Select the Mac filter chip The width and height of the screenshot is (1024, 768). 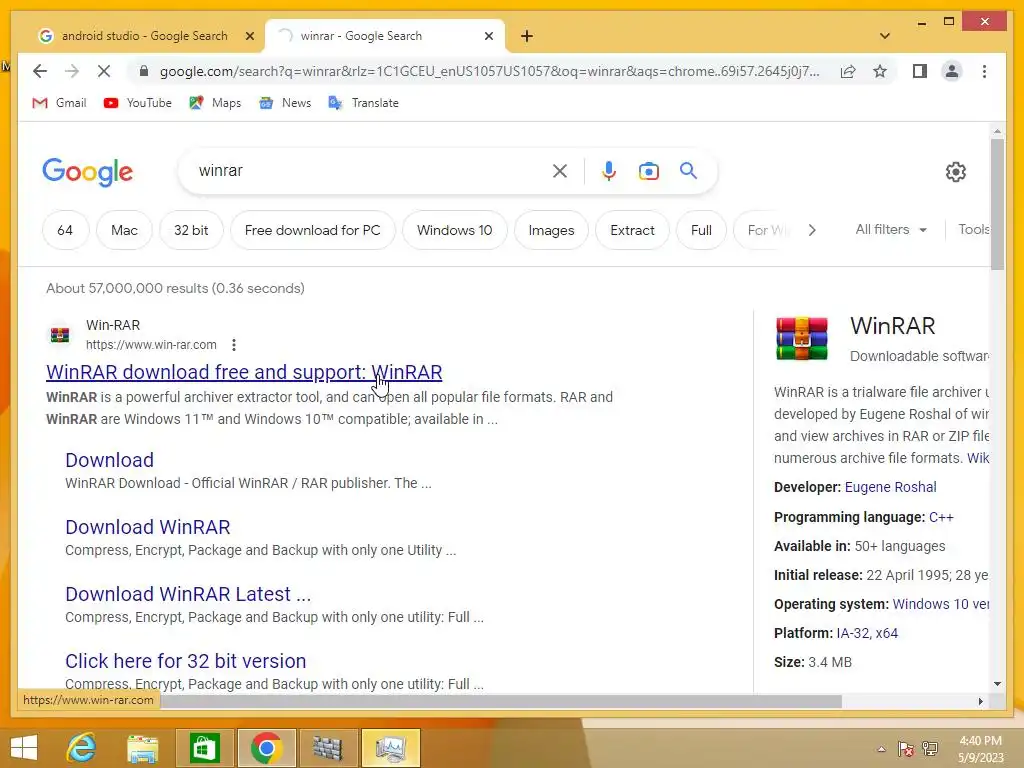click(124, 230)
